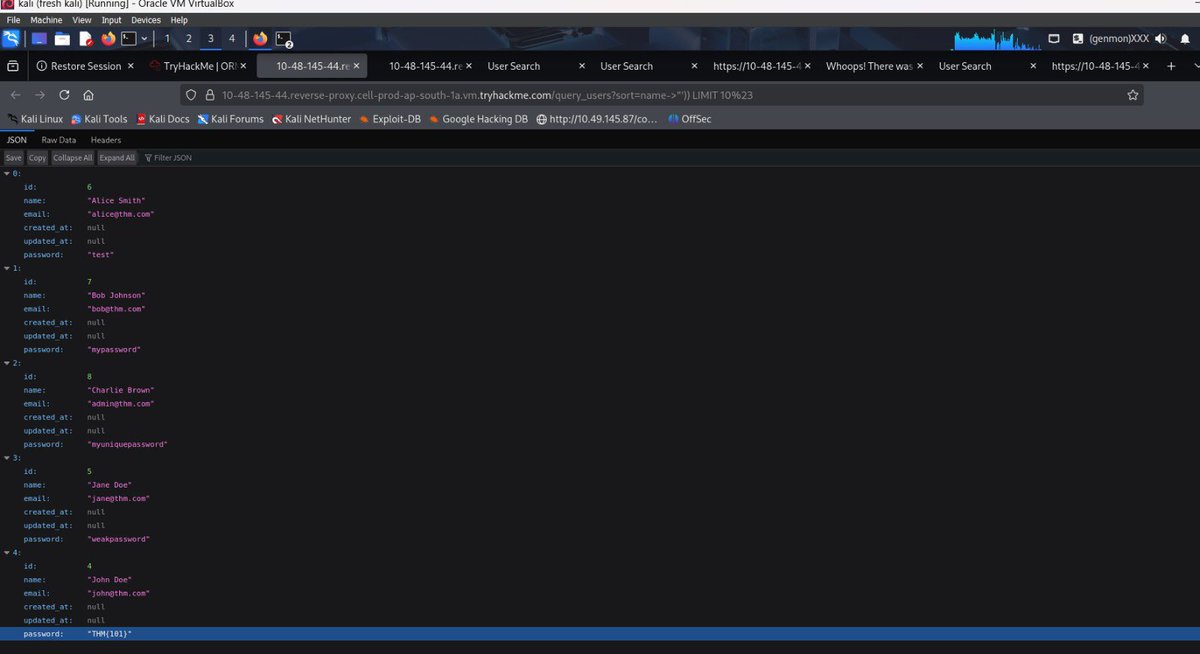Close the TryHackMe tab

pos(243,66)
